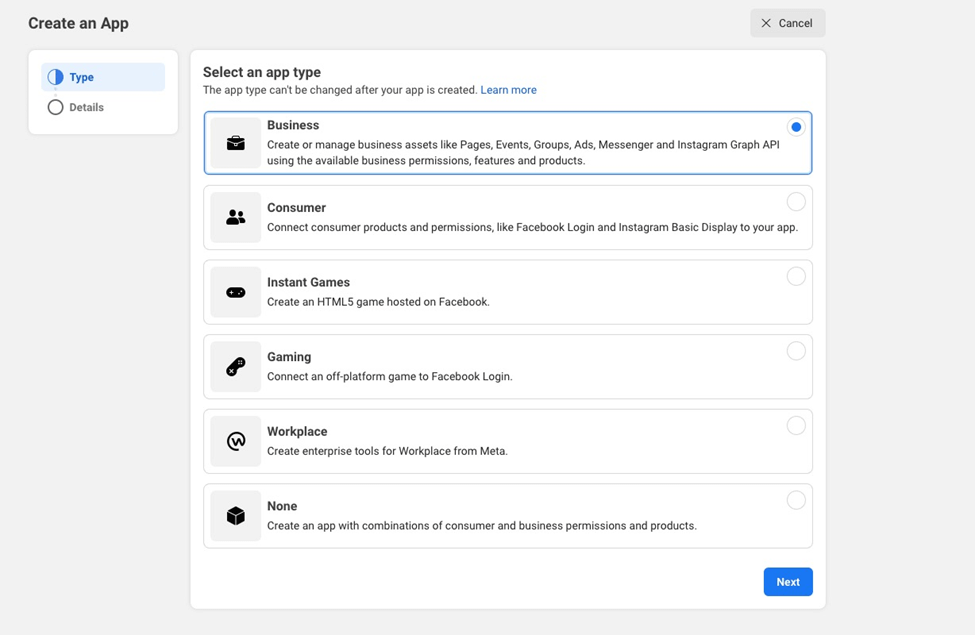Choose the Instant Games radio button
The height and width of the screenshot is (635, 975).
(x=796, y=276)
